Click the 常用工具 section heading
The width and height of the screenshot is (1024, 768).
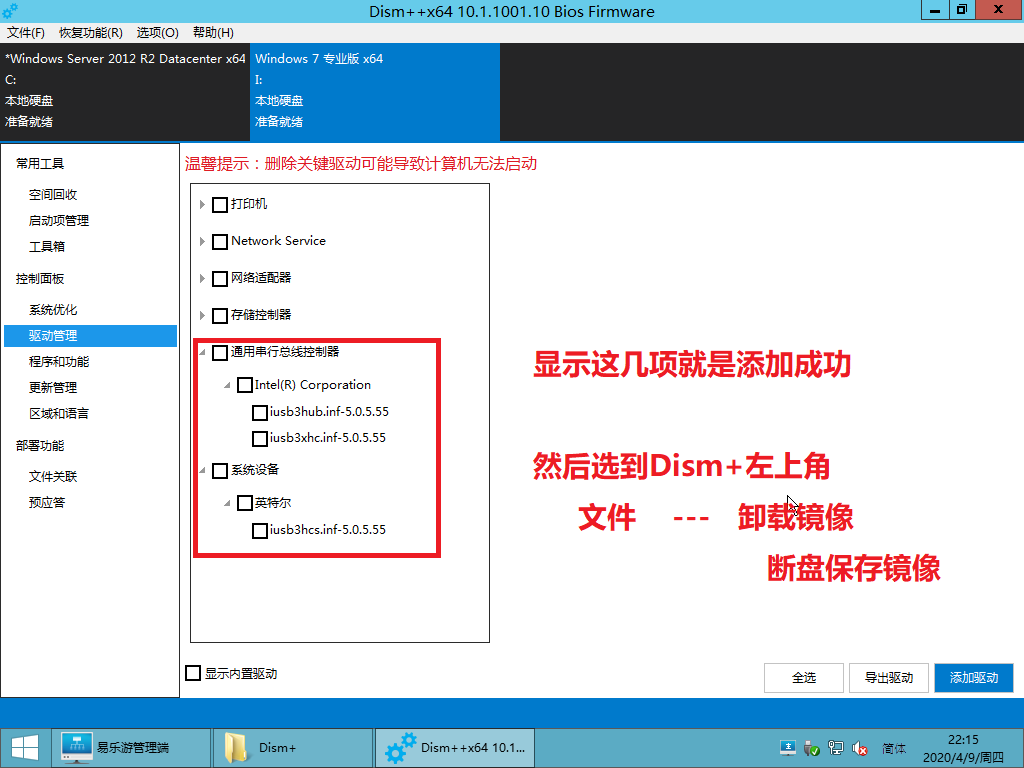tap(40, 164)
